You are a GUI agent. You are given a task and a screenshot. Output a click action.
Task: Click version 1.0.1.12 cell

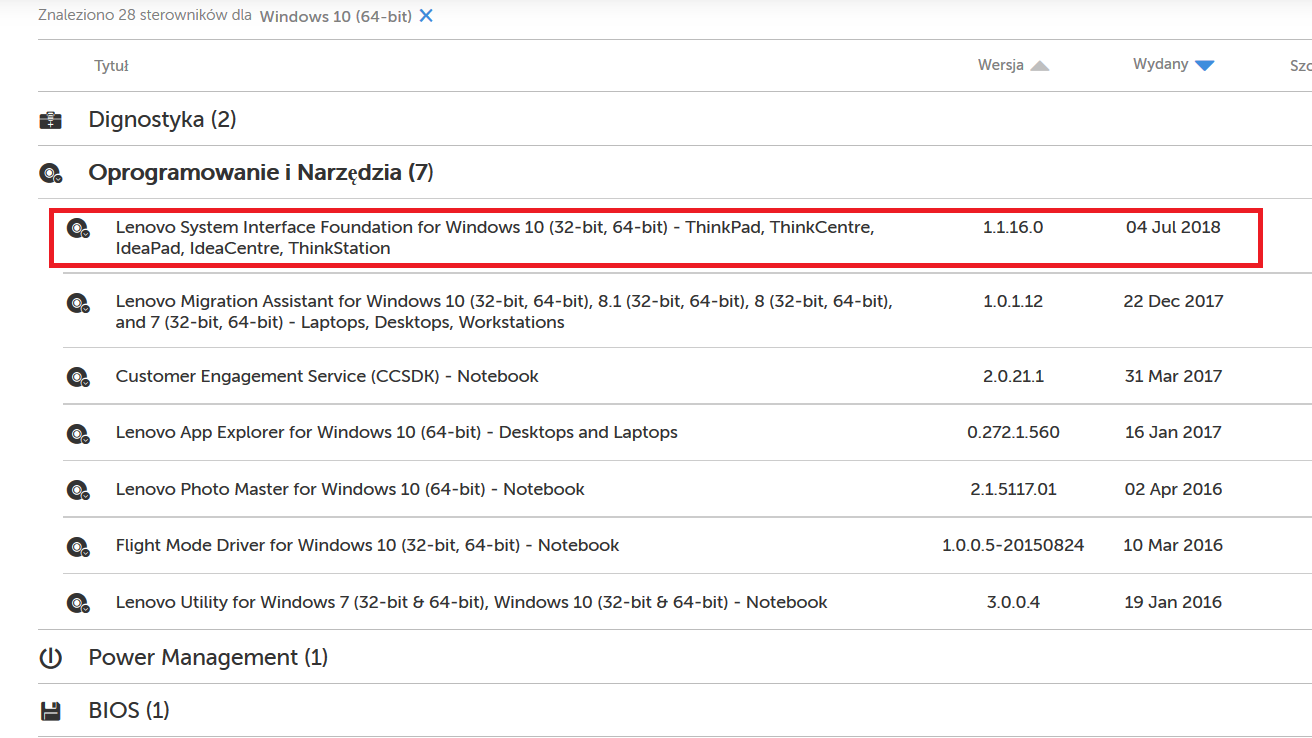point(1013,301)
